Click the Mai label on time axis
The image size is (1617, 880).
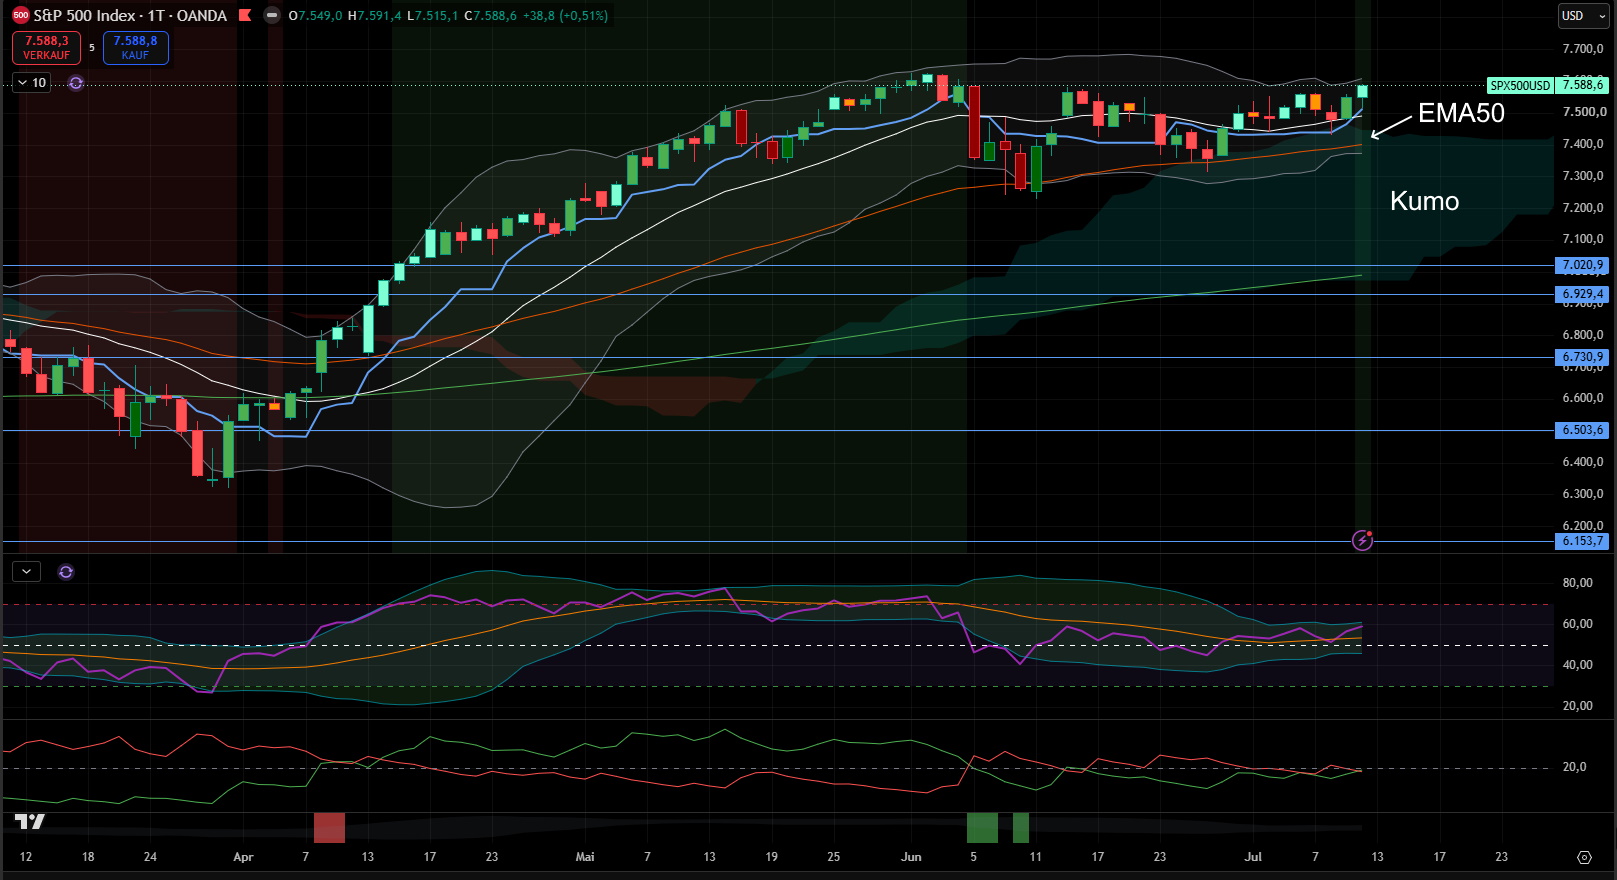tap(585, 857)
